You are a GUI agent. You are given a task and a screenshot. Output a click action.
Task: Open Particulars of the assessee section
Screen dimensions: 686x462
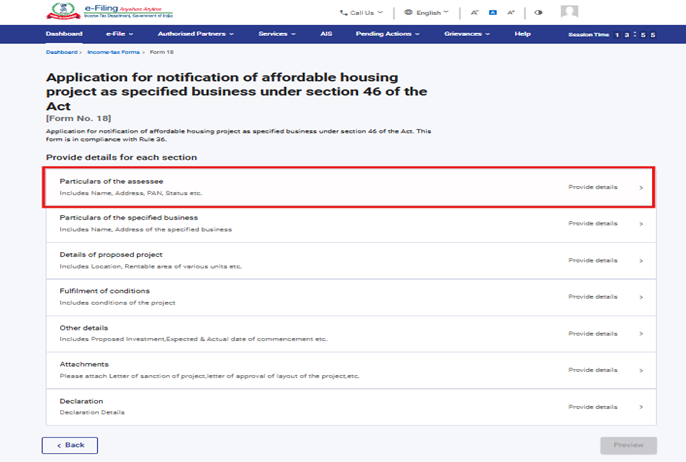pyautogui.click(x=348, y=187)
